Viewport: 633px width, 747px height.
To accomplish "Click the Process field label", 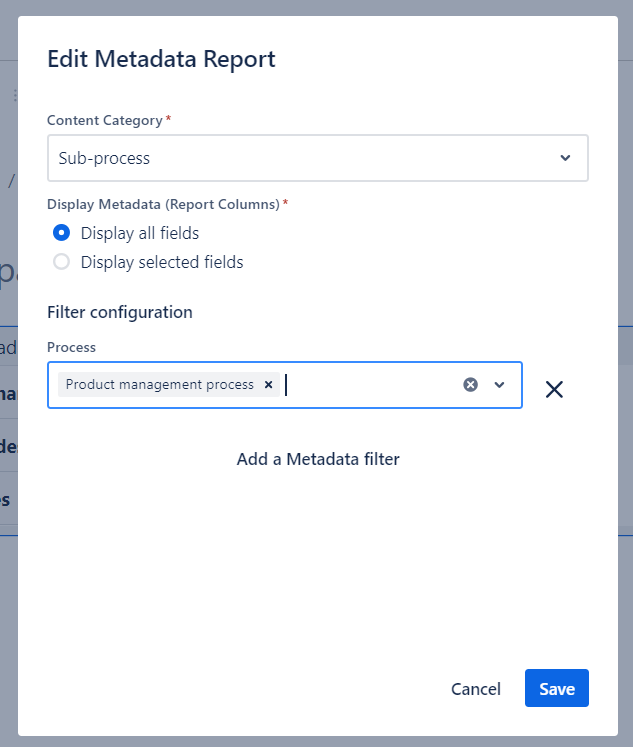I will pos(72,347).
